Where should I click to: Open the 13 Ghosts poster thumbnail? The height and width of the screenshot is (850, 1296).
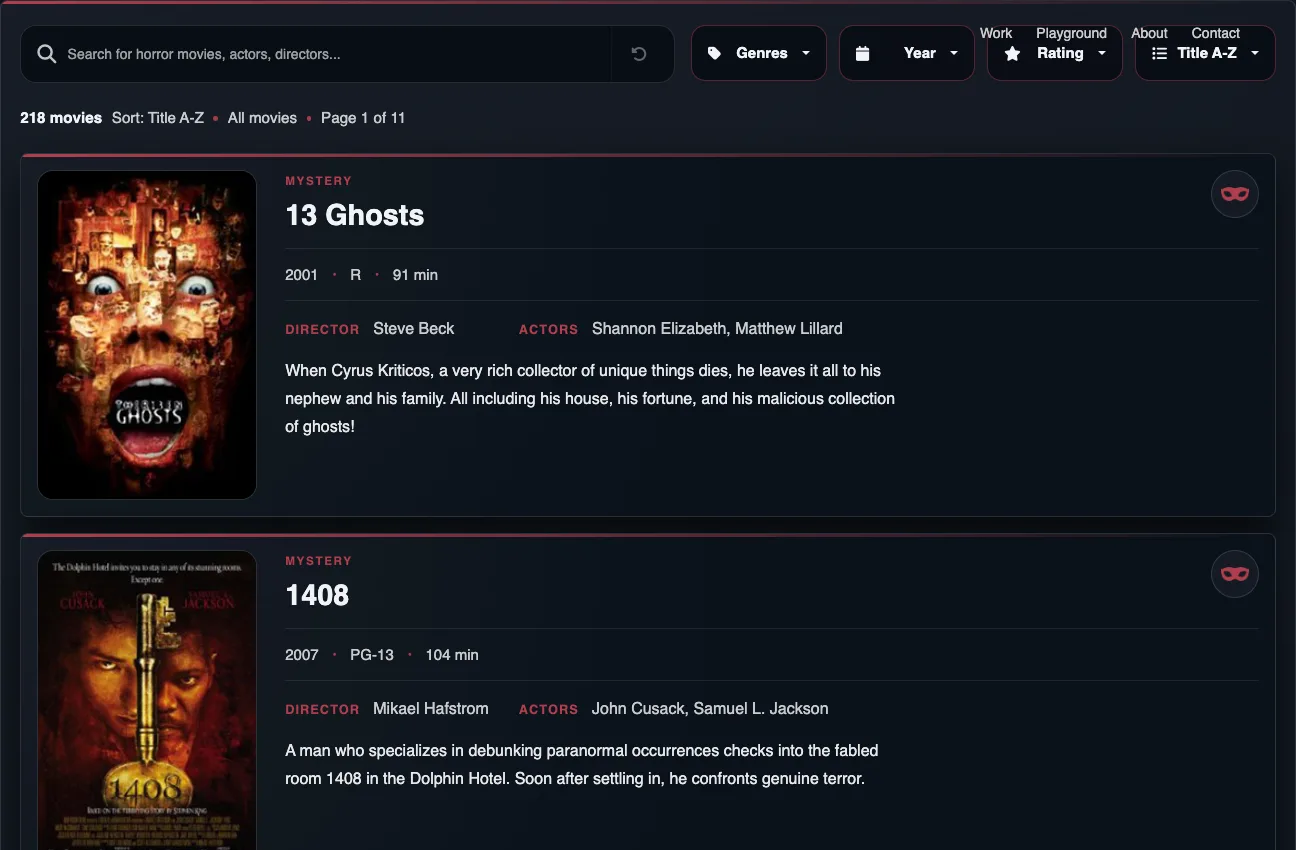pos(147,335)
